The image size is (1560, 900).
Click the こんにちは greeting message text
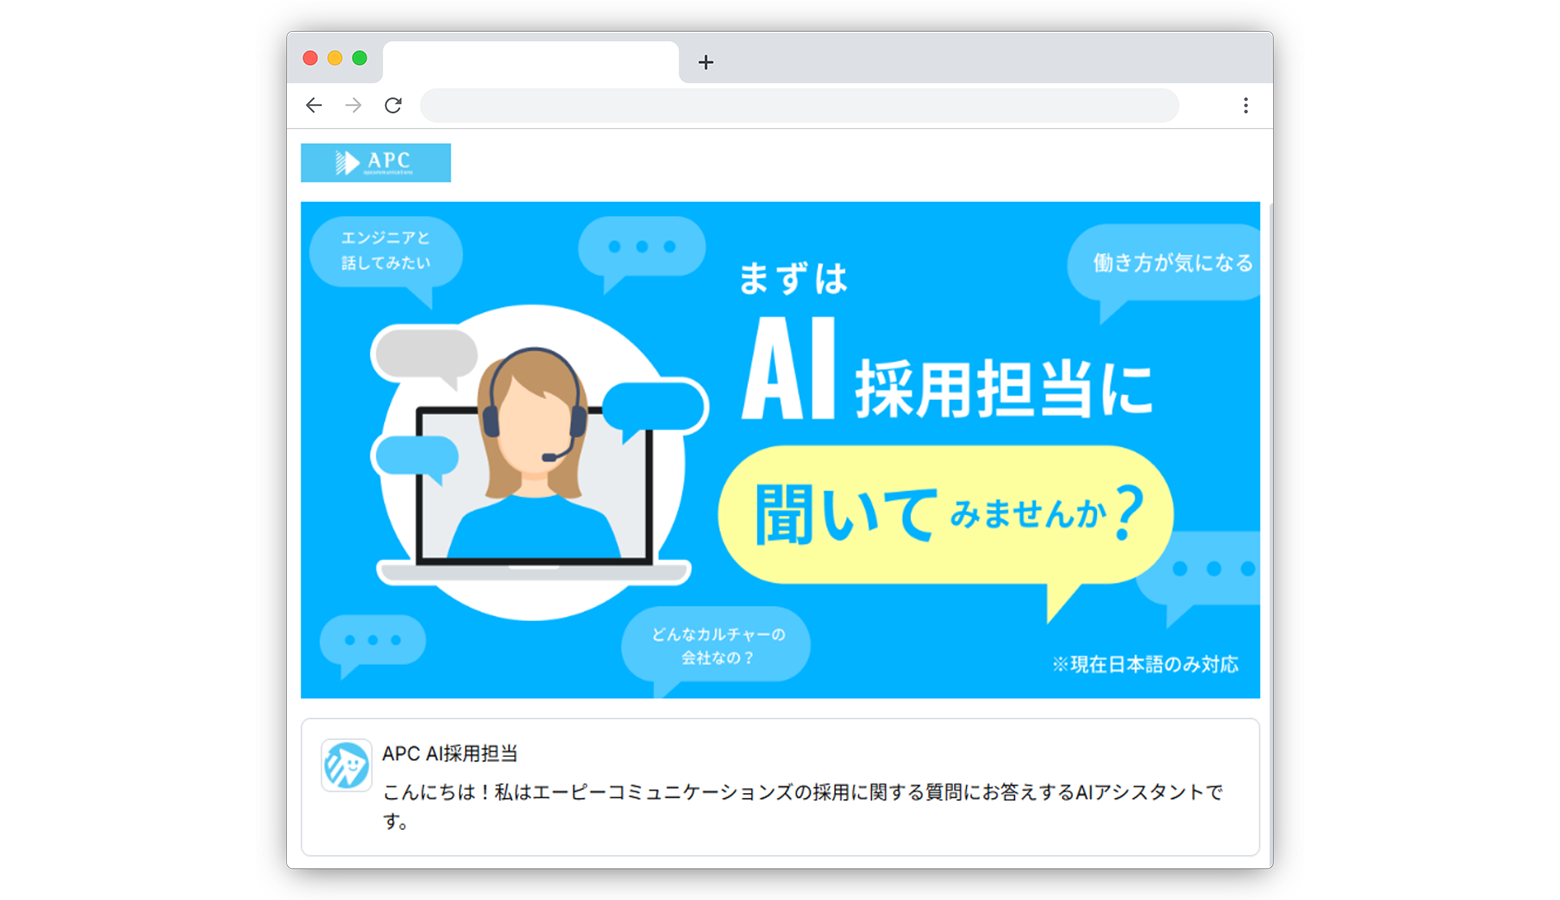click(x=803, y=806)
